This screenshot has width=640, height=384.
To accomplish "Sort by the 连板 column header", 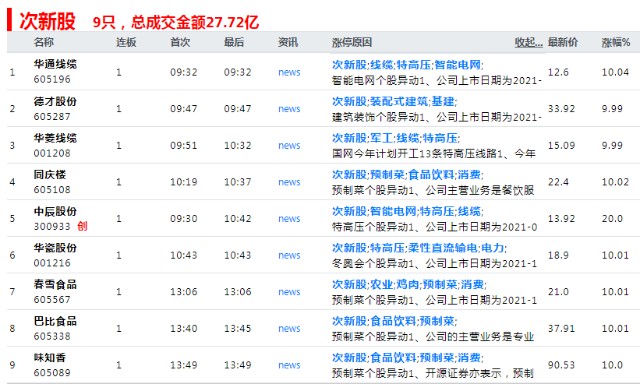I will [126, 42].
